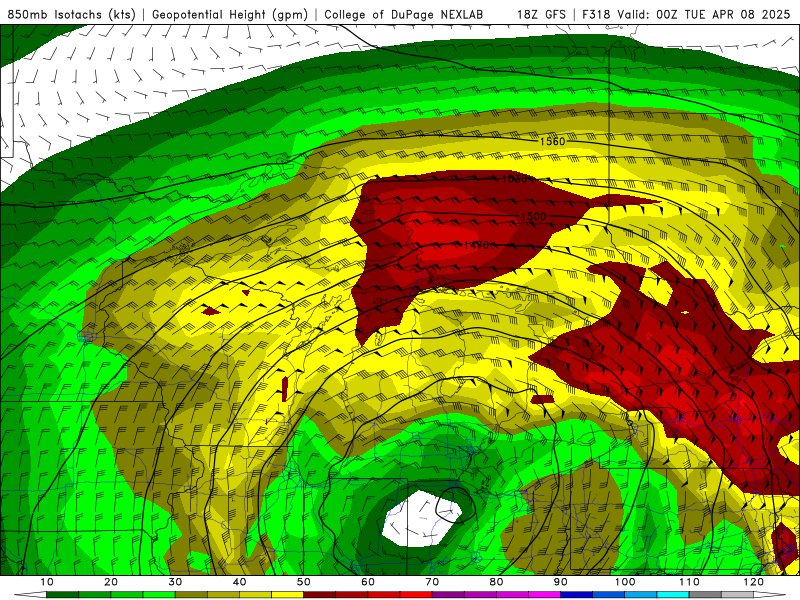This screenshot has width=800, height=600.
Task: Click the "850mb Isotachs (kts)" title text
Action: pos(71,14)
